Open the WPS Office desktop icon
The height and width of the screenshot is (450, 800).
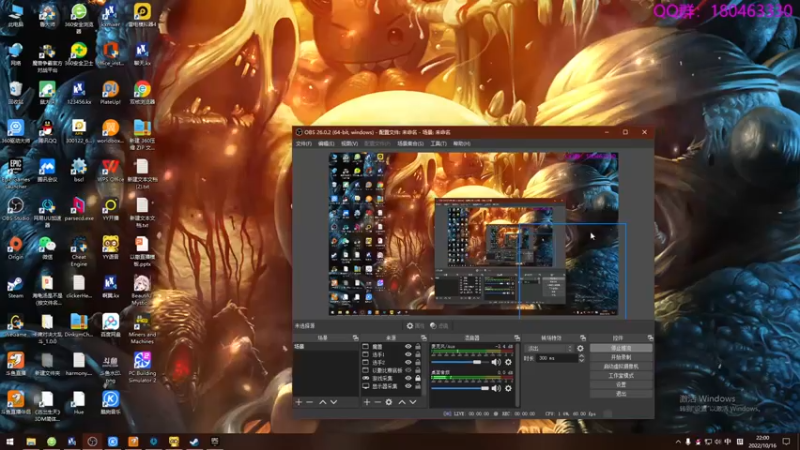pyautogui.click(x=110, y=171)
